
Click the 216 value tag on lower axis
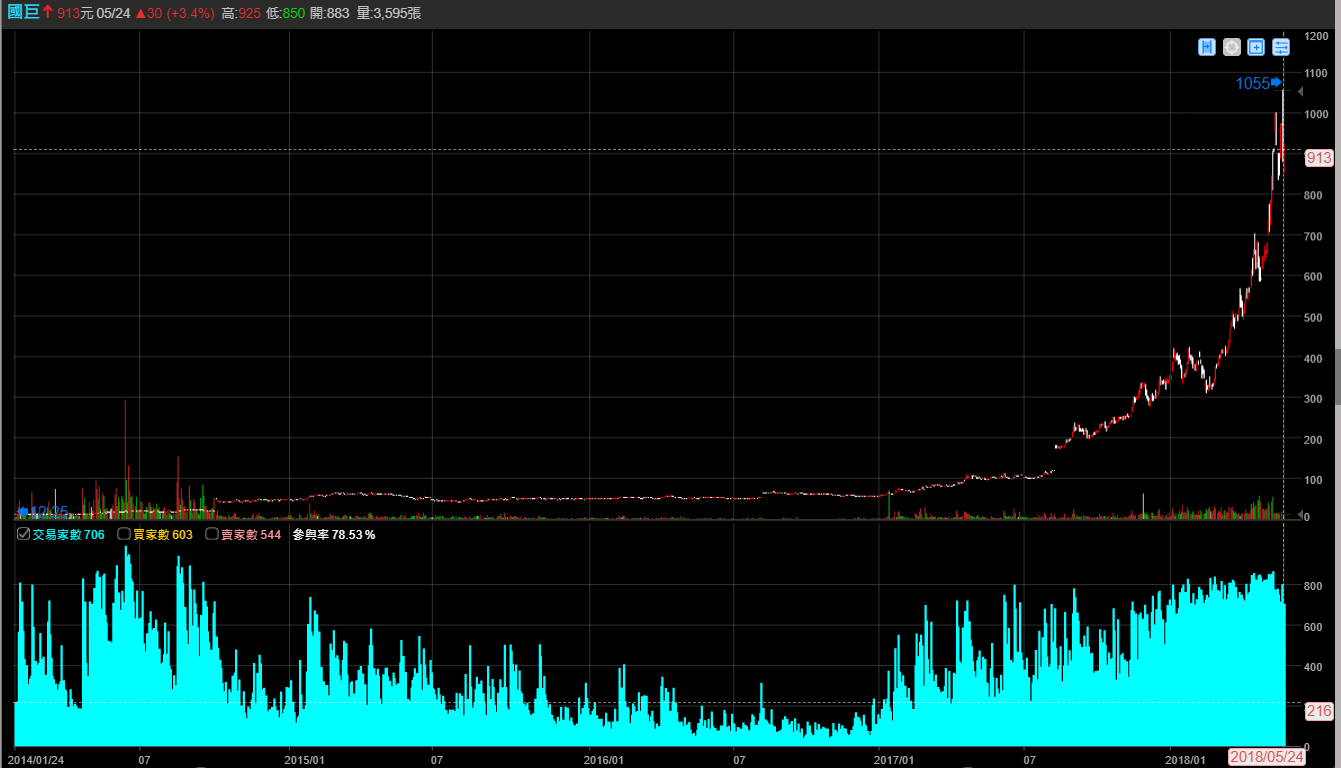click(1319, 711)
